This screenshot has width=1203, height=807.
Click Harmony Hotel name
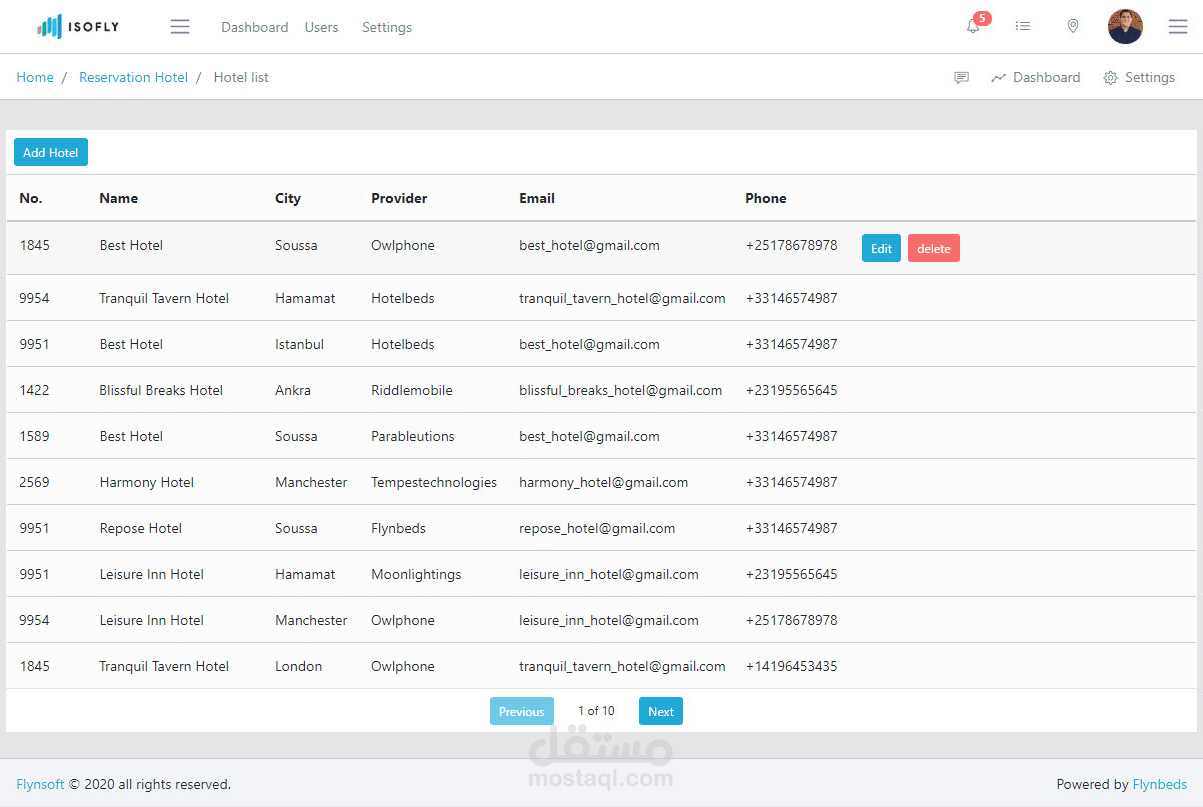147,482
